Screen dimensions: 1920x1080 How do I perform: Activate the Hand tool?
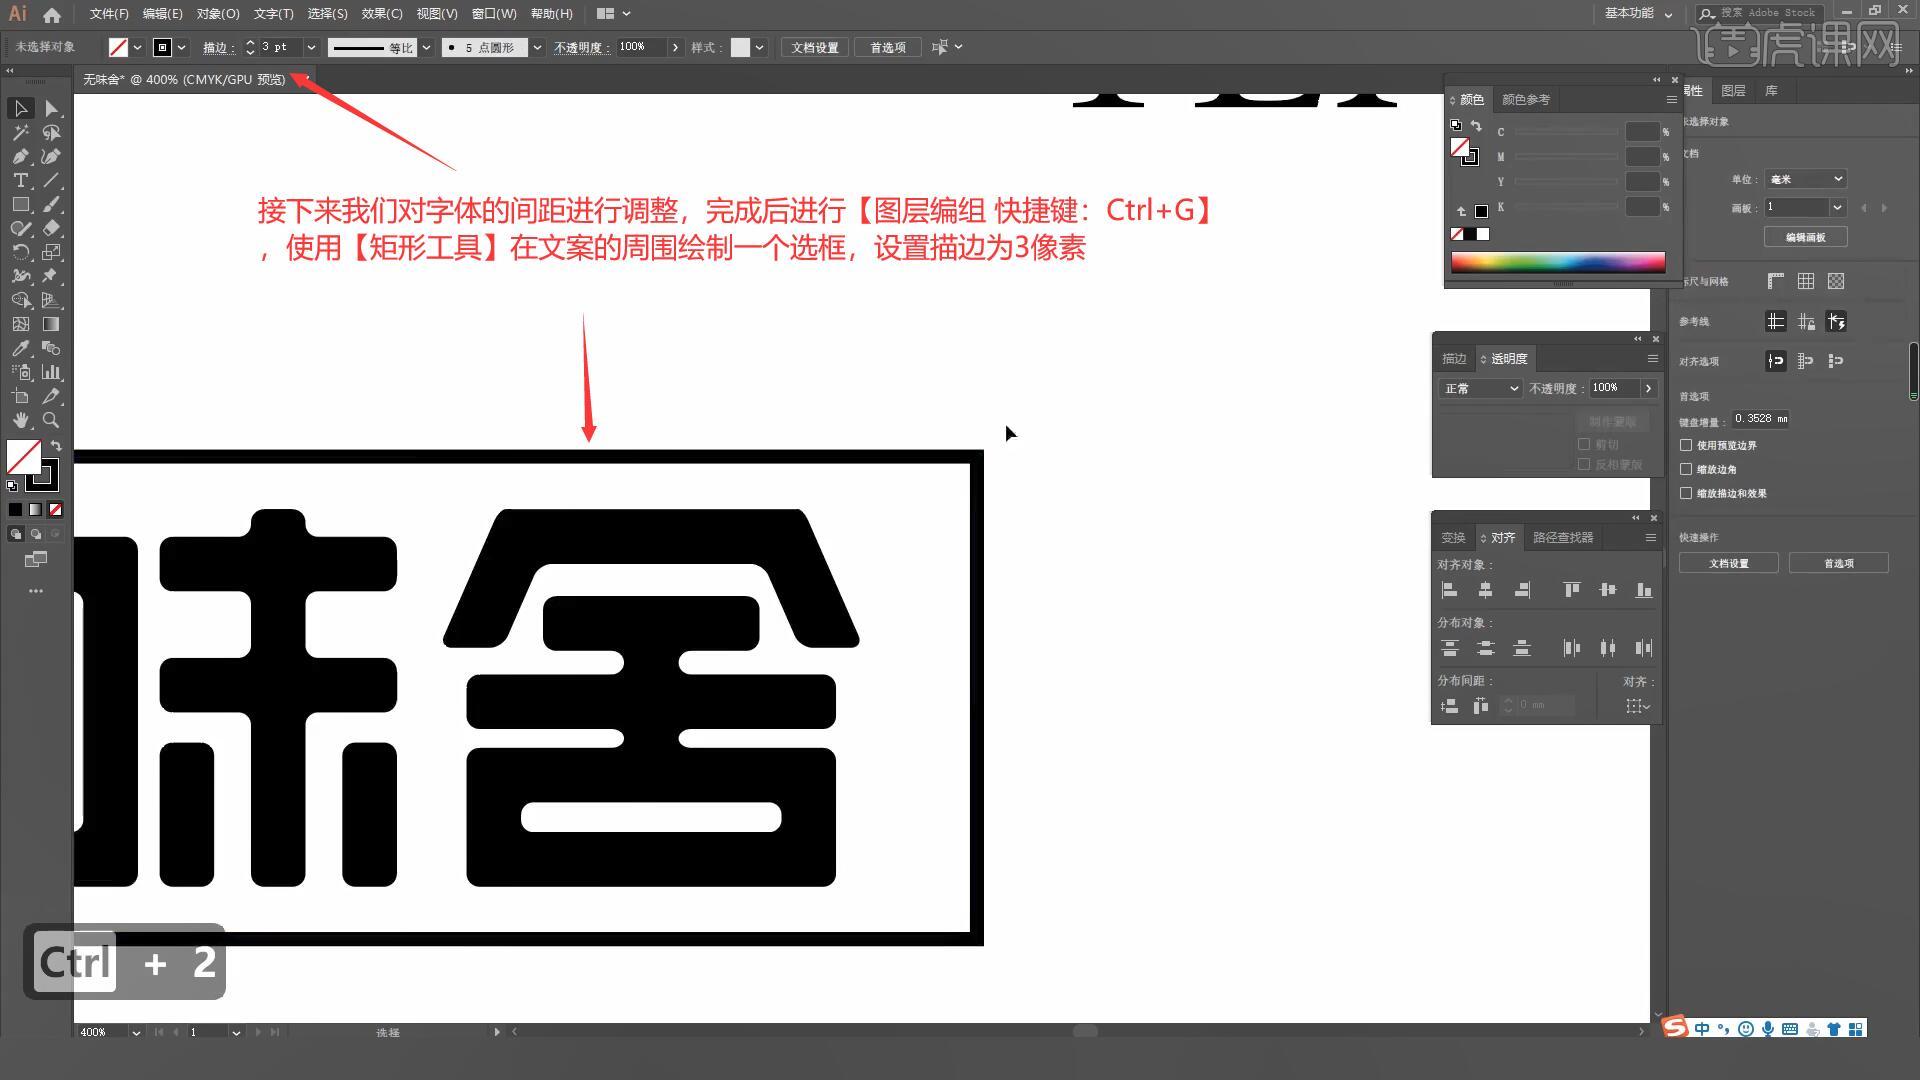click(x=20, y=421)
